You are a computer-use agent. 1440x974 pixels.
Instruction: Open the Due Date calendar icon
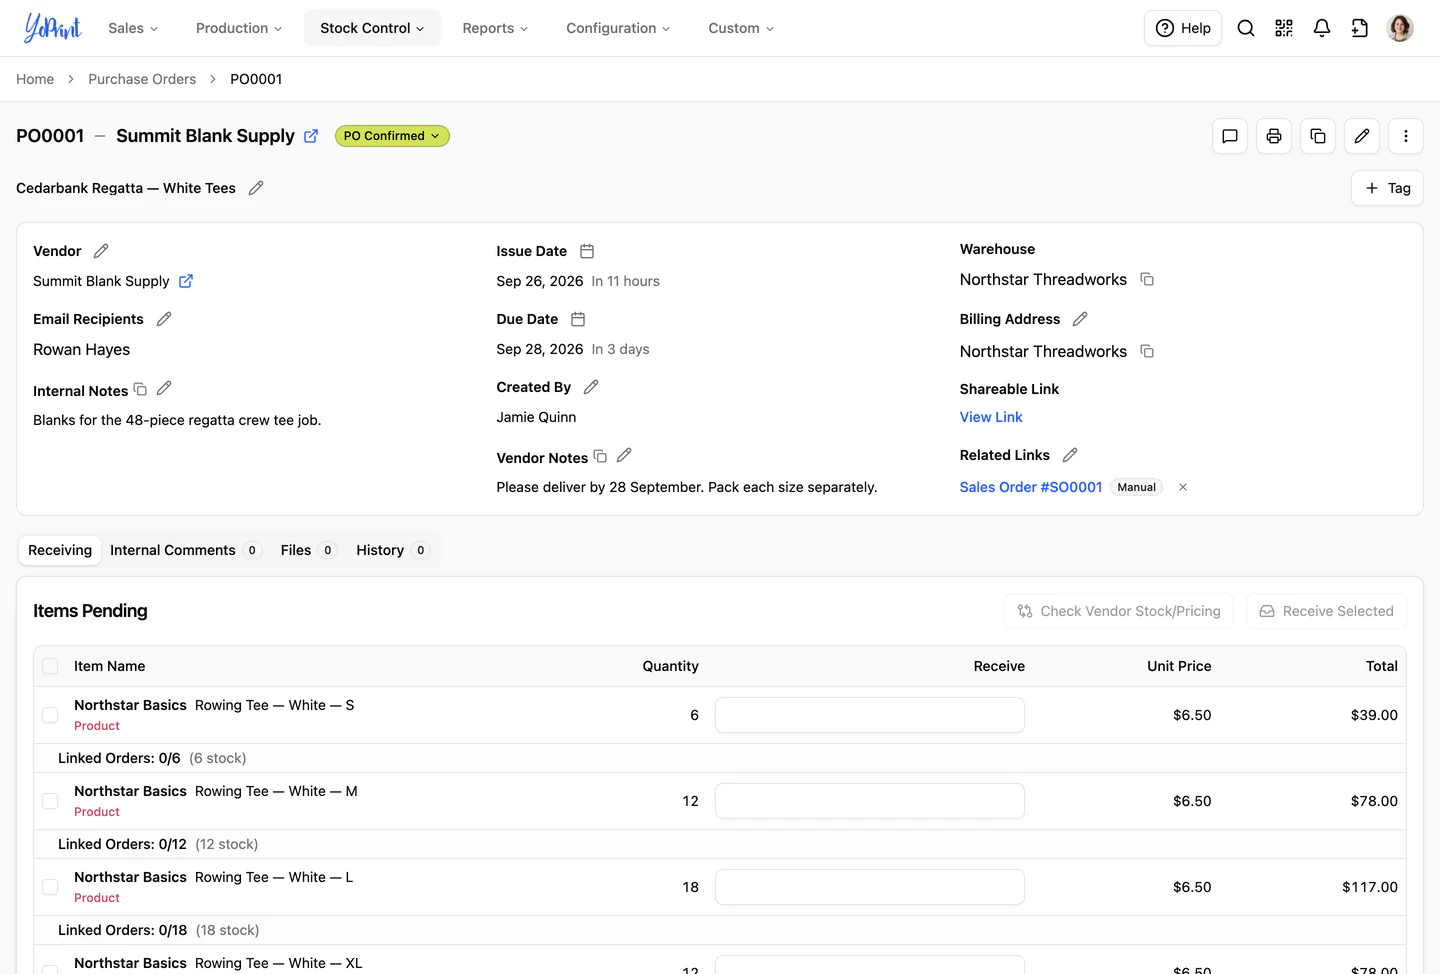tap(578, 319)
